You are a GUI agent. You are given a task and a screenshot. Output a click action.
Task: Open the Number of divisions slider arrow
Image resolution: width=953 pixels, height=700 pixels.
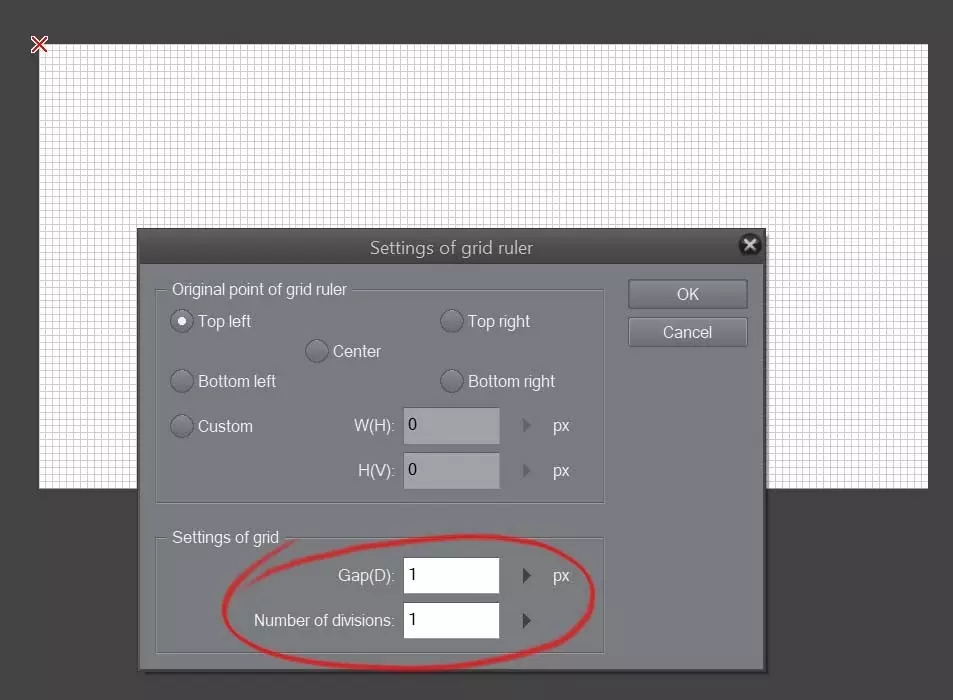[x=526, y=620]
